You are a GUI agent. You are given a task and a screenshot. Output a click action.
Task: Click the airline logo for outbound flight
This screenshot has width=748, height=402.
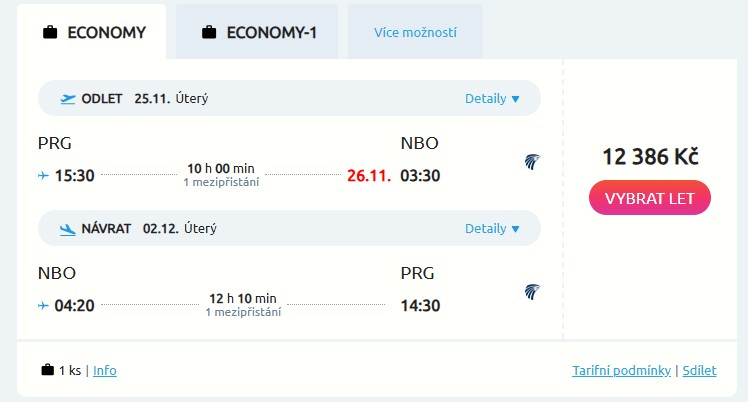[533, 161]
